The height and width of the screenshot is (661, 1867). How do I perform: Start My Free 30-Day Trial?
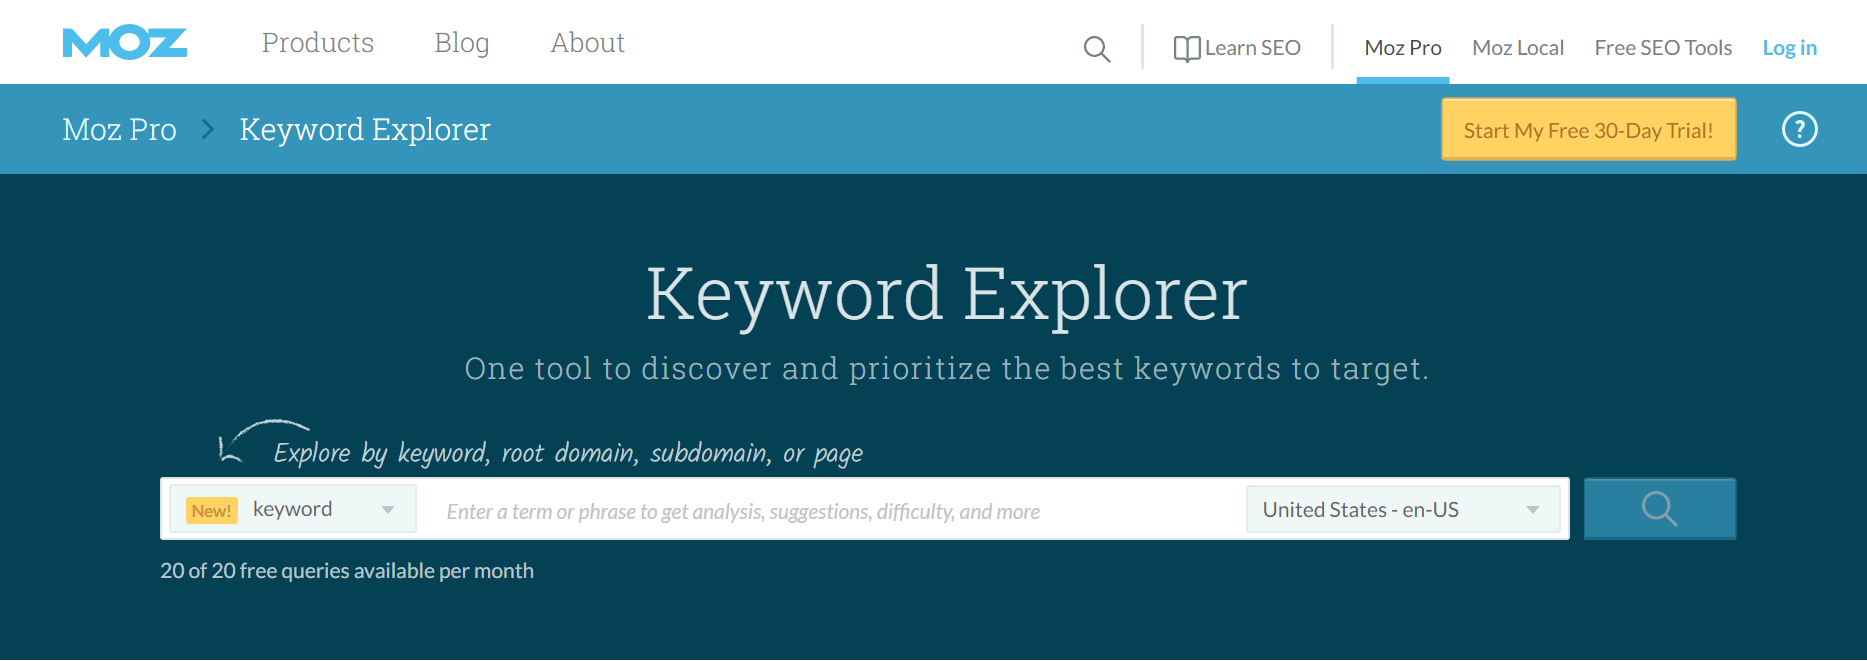point(1588,130)
